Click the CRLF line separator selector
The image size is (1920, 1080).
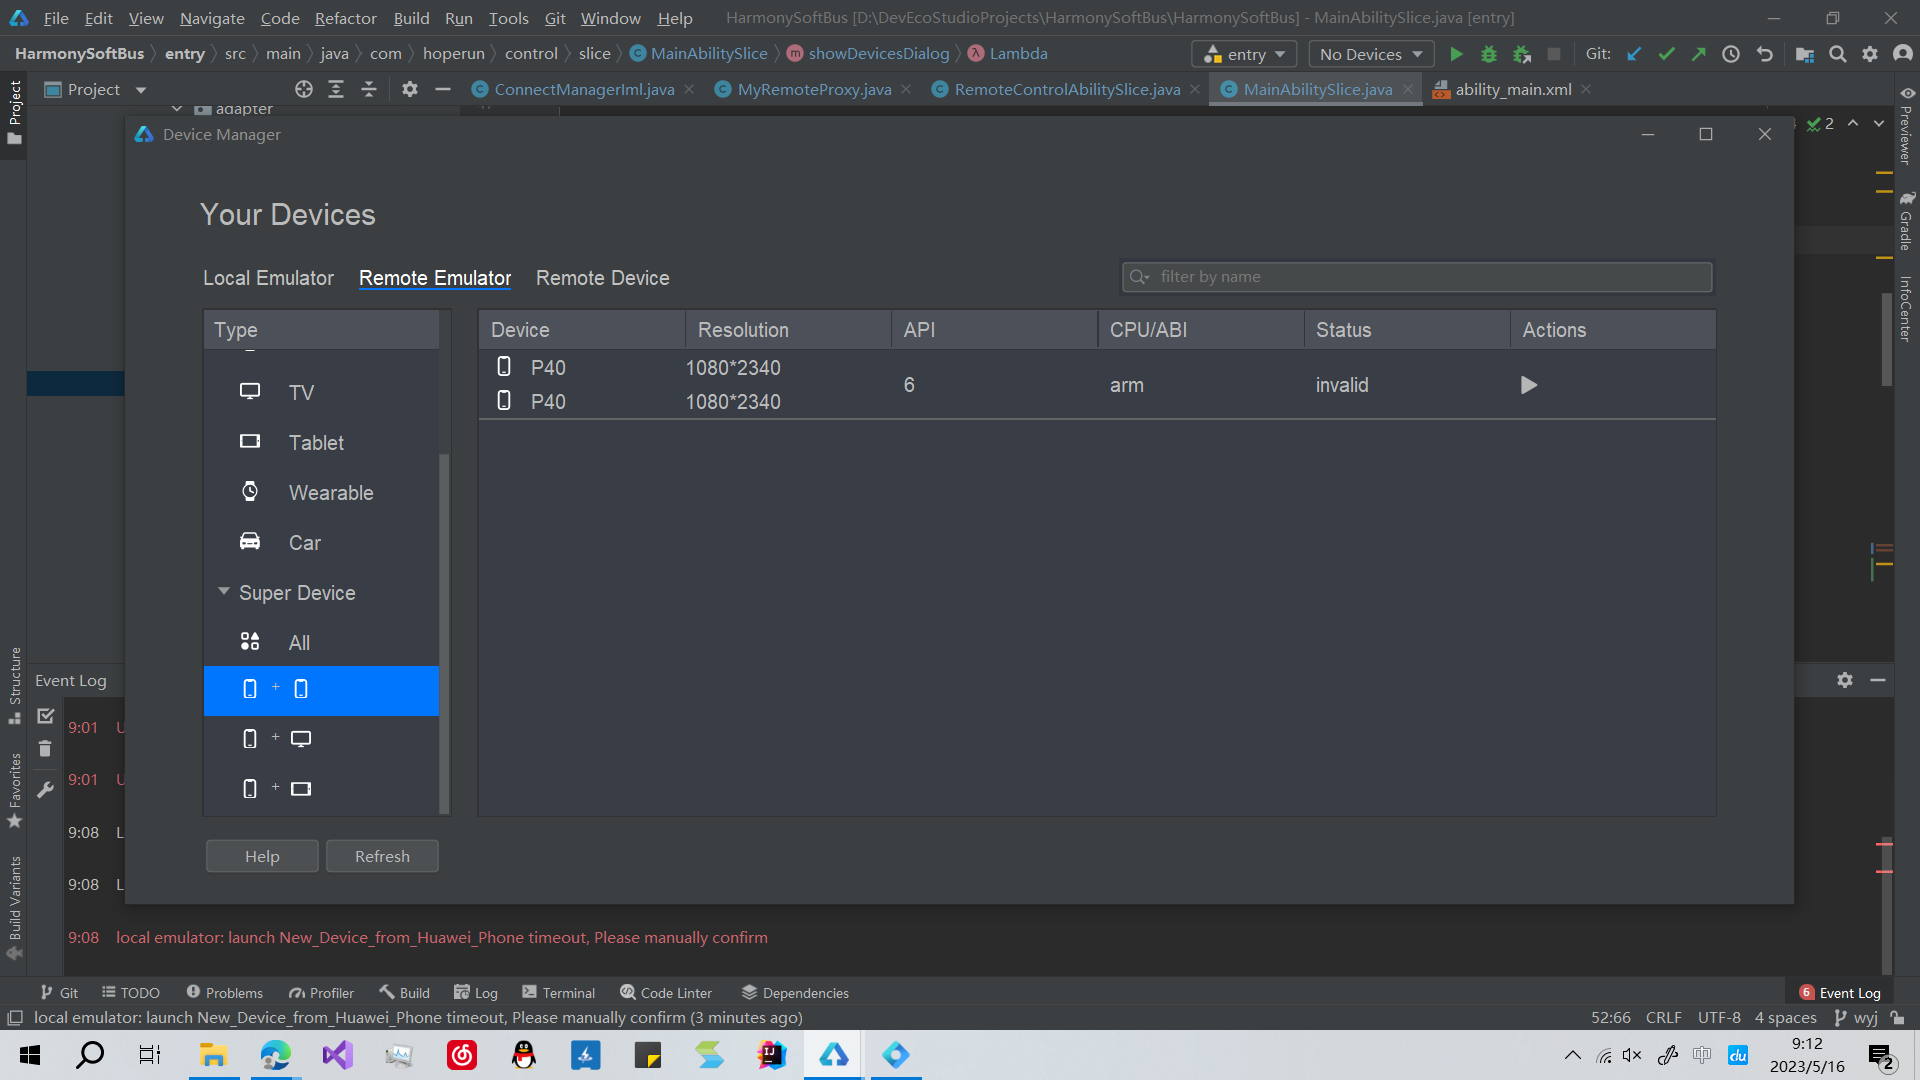click(1664, 1017)
